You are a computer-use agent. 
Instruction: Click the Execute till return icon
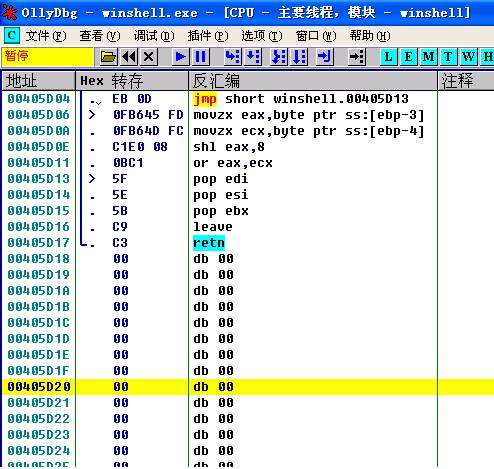pyautogui.click(x=324, y=57)
